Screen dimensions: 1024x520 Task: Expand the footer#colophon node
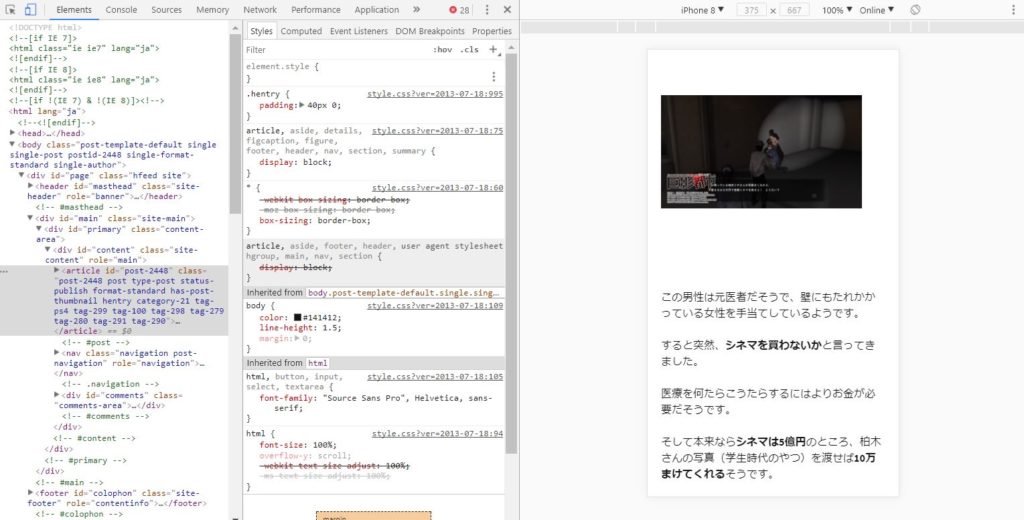[31, 493]
